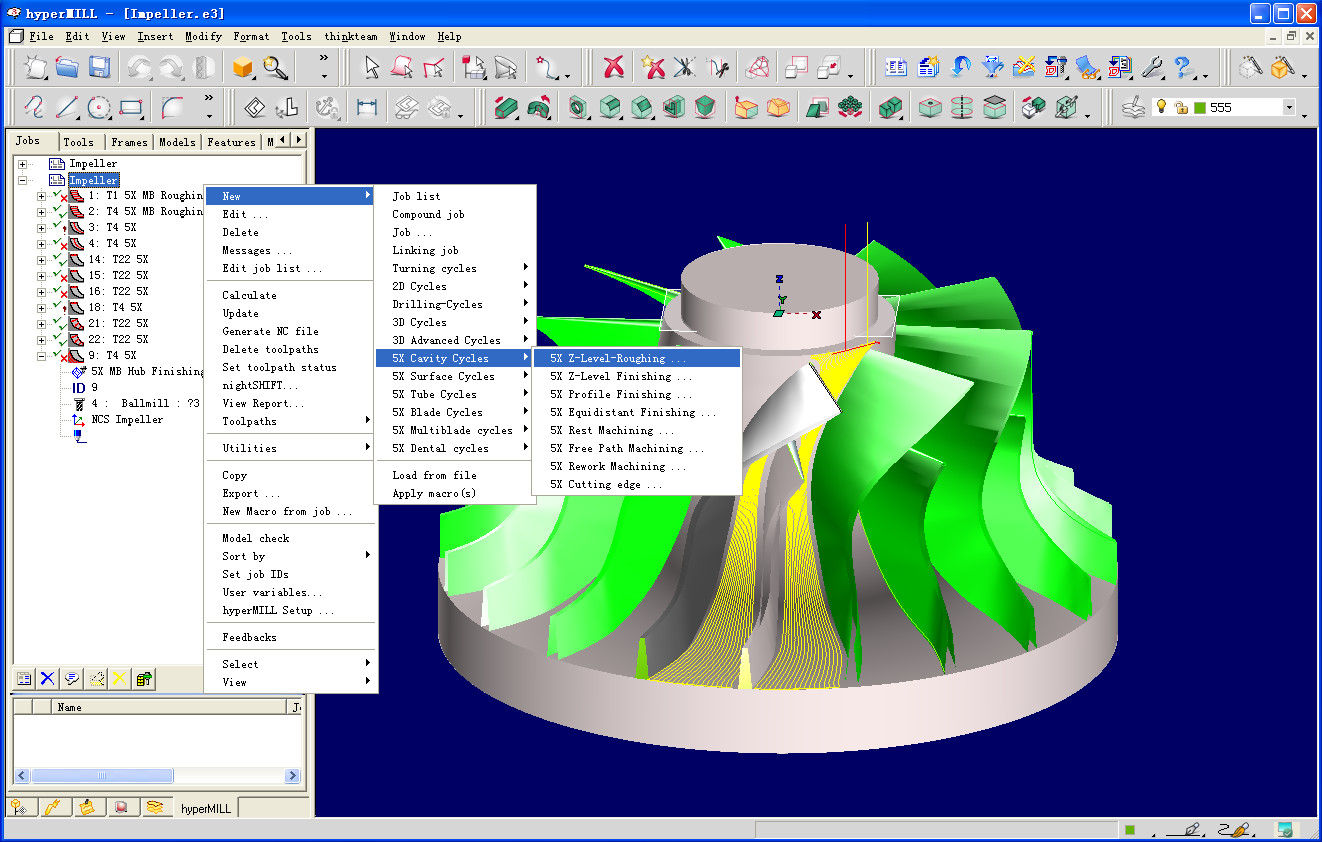This screenshot has width=1322, height=842.
Task: Click the blue X icon under job tree
Action: coord(47,678)
